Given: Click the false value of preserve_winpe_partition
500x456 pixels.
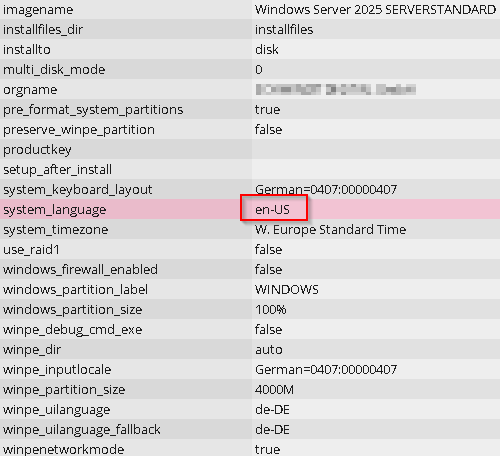Looking at the screenshot, I should click(268, 130).
